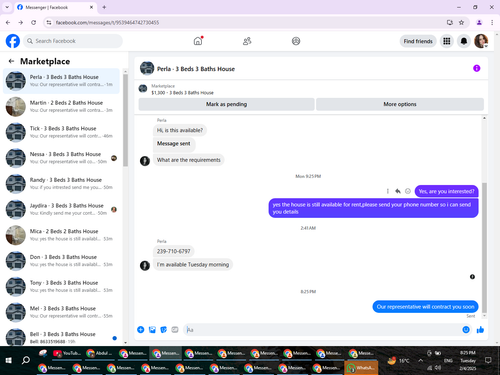Click the More icon beside 'Yes, are you interested?'
Viewport: 500px width, 375px height.
click(x=388, y=191)
